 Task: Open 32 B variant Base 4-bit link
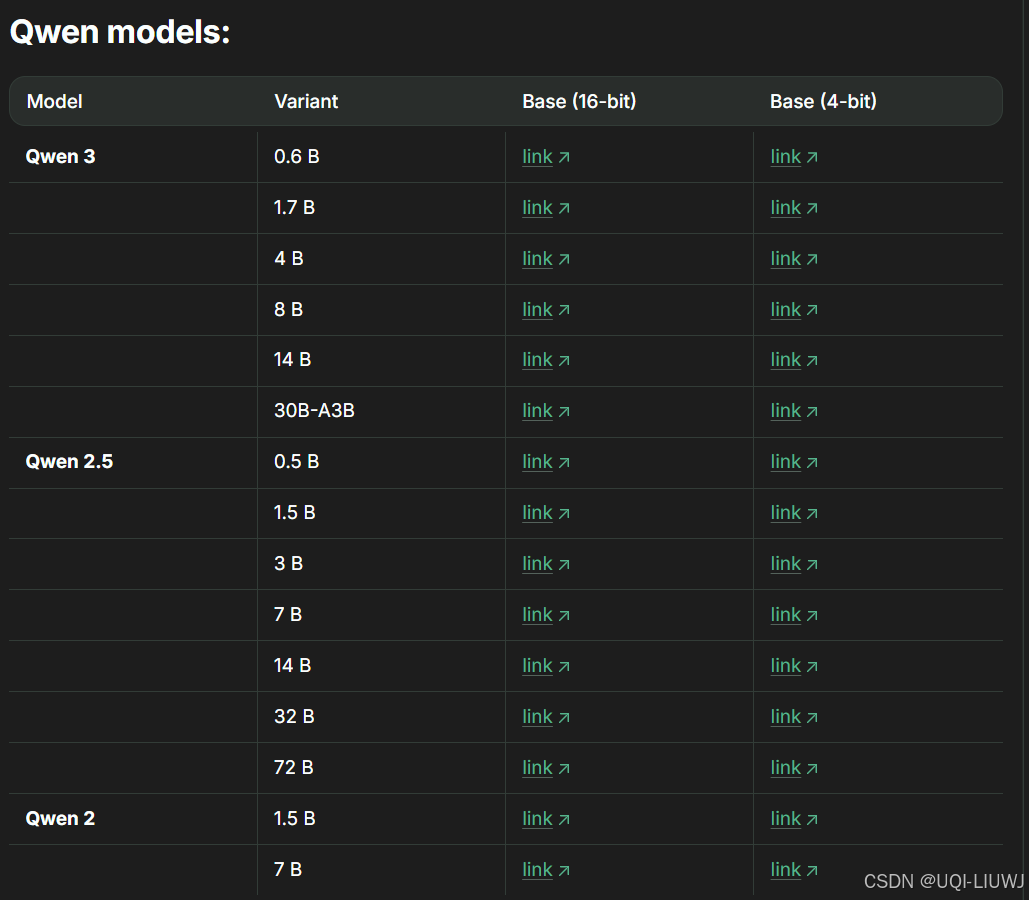pos(793,717)
